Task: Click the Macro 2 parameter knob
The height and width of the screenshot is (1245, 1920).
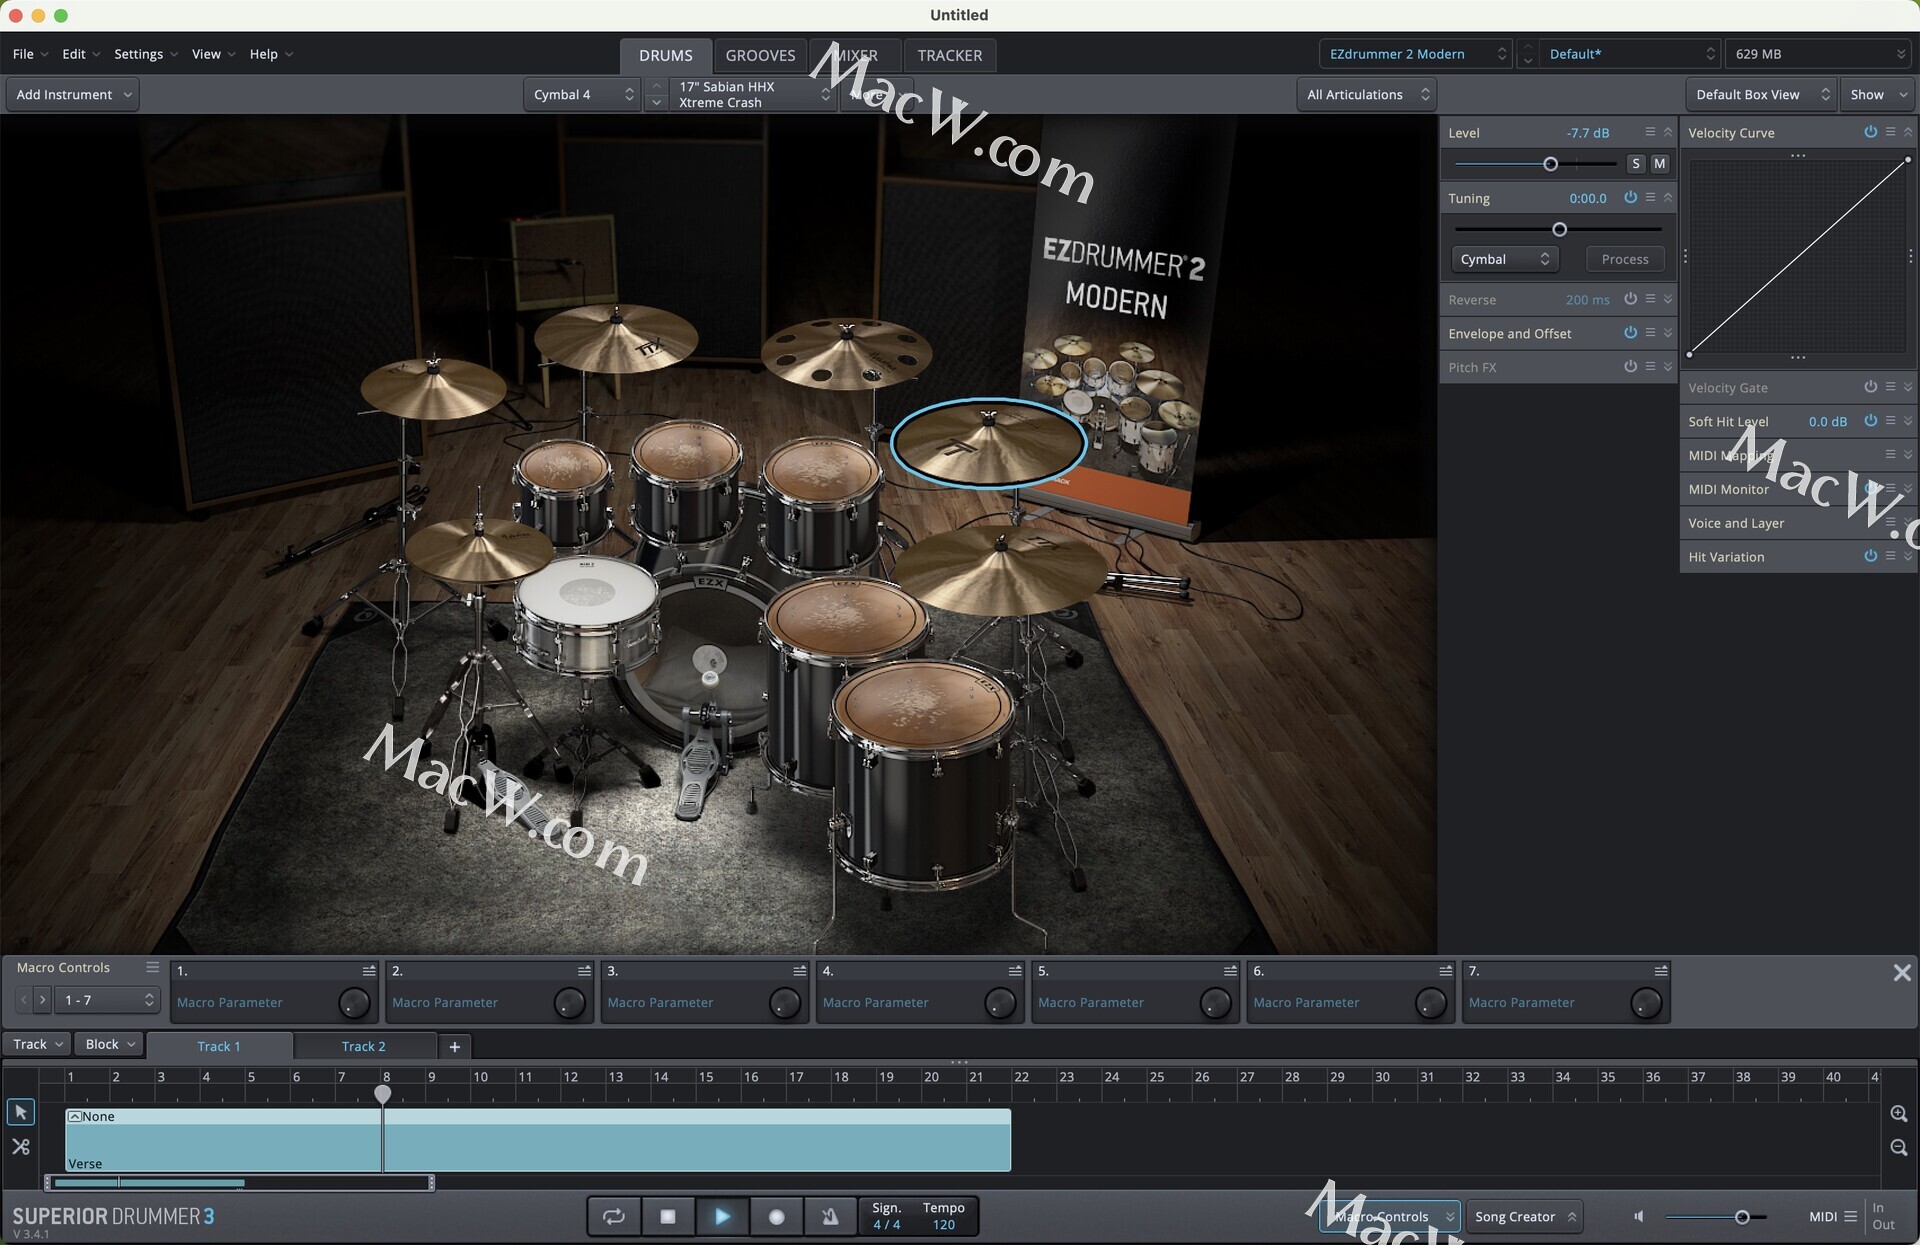Action: (569, 1003)
